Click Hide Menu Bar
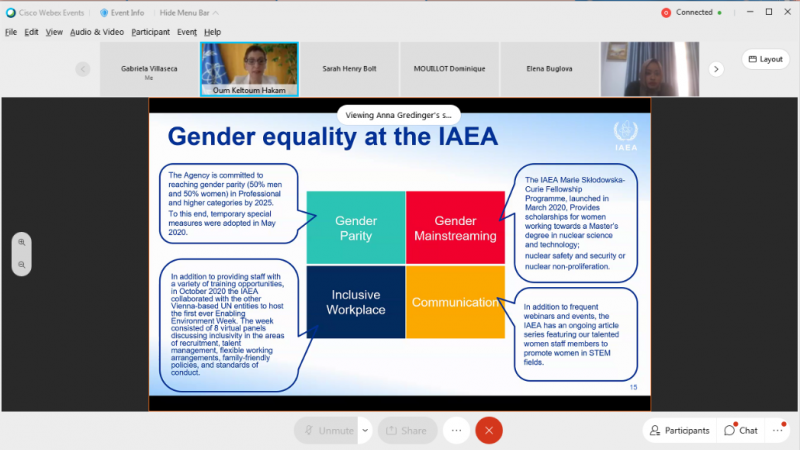800x450 pixels. click(x=189, y=13)
